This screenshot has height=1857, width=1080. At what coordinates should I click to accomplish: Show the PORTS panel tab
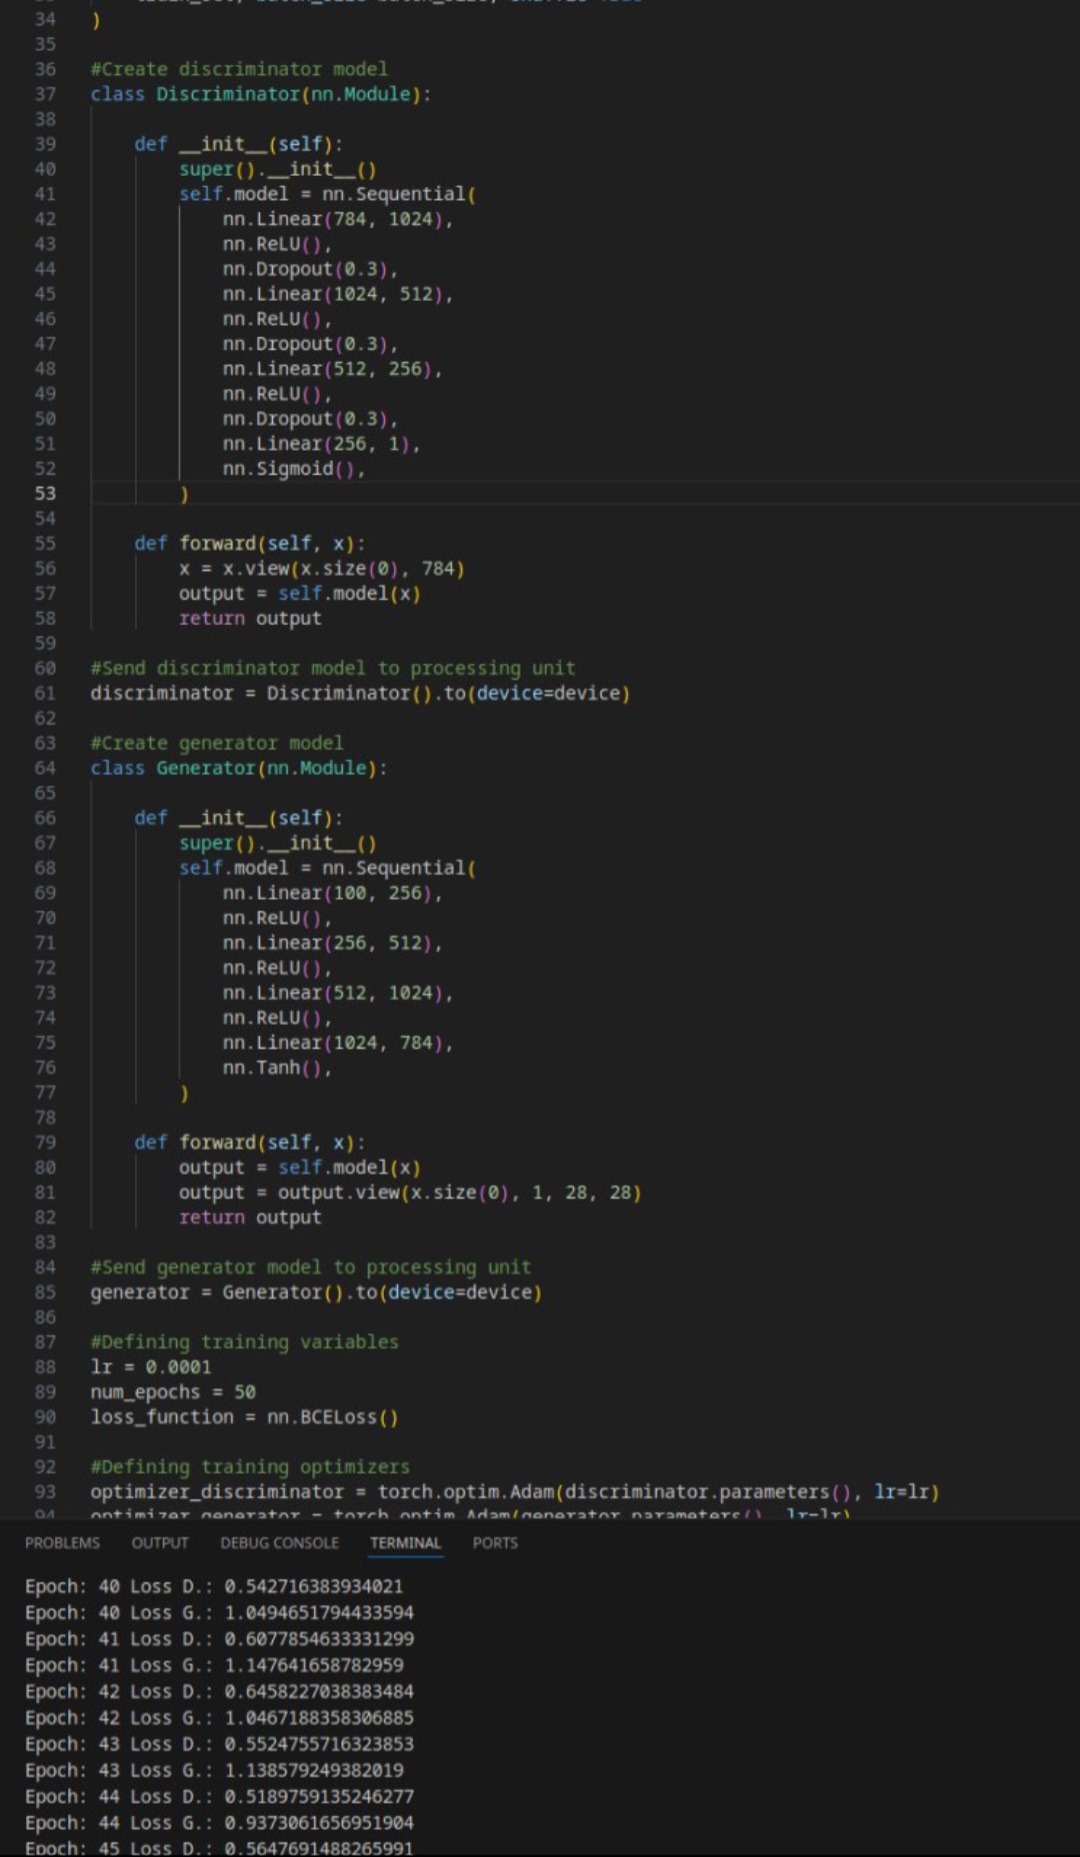pyautogui.click(x=495, y=1543)
